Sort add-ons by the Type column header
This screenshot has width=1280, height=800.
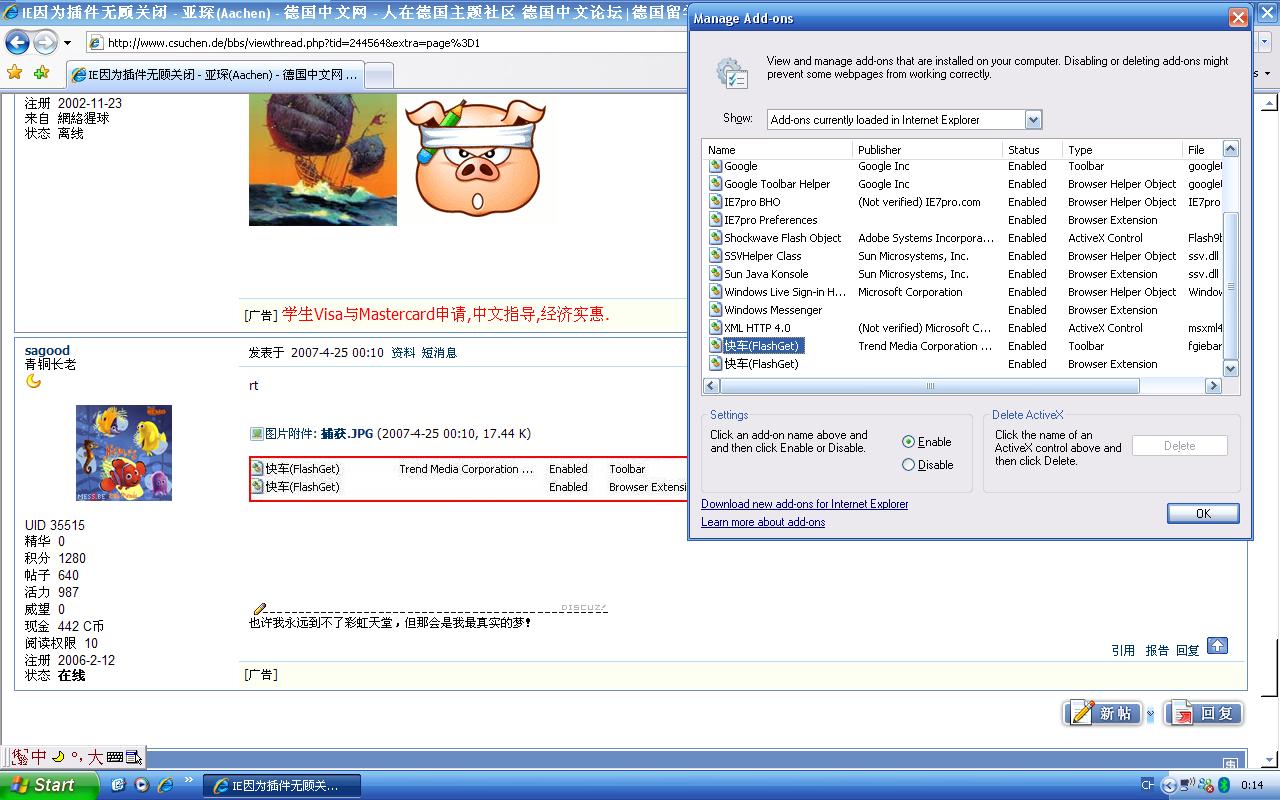(x=1122, y=149)
